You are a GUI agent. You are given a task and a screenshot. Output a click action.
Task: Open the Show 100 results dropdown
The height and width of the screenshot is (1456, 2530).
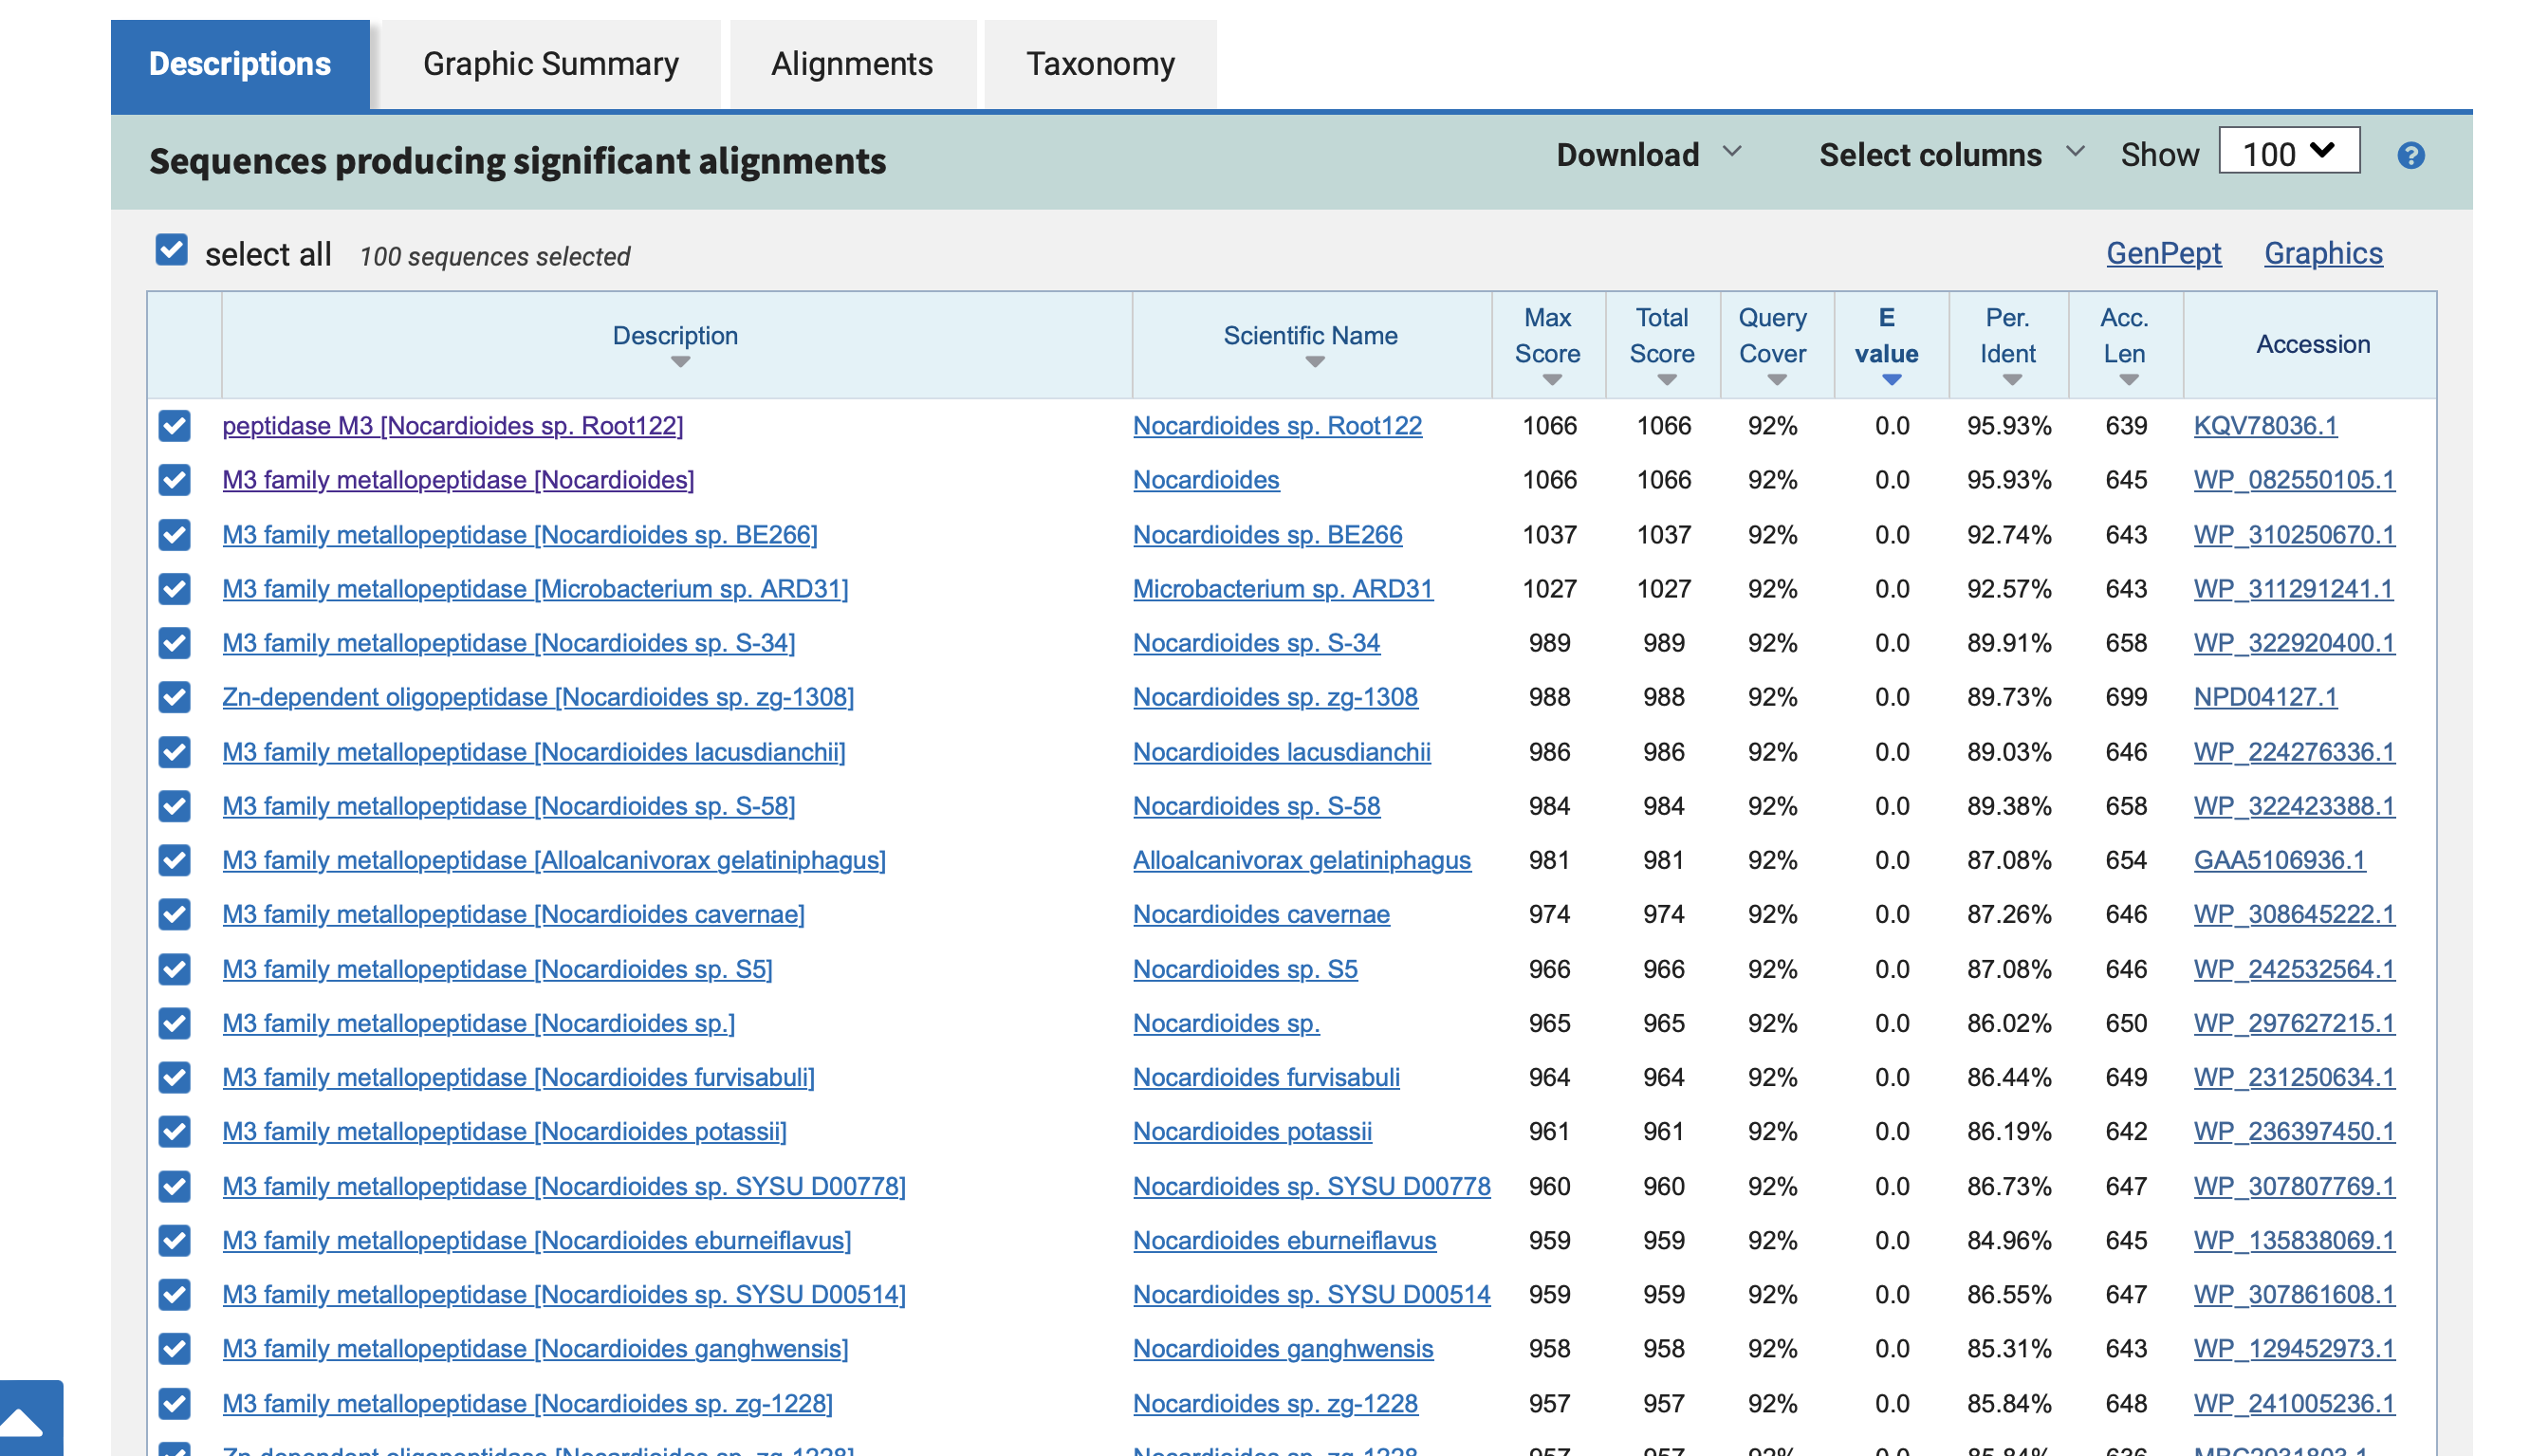click(x=2288, y=152)
